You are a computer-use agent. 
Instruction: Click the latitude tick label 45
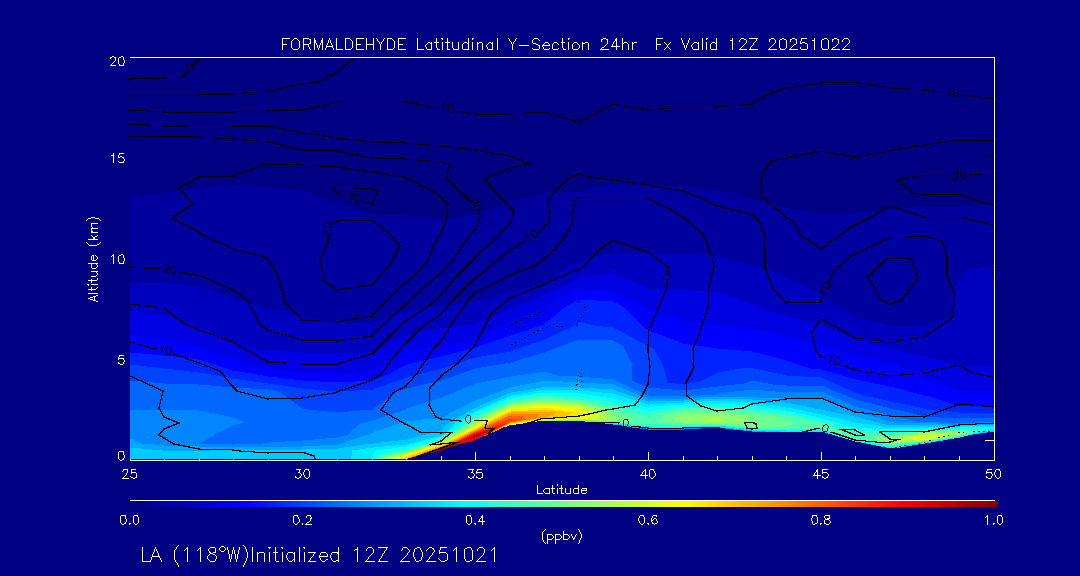coord(821,473)
